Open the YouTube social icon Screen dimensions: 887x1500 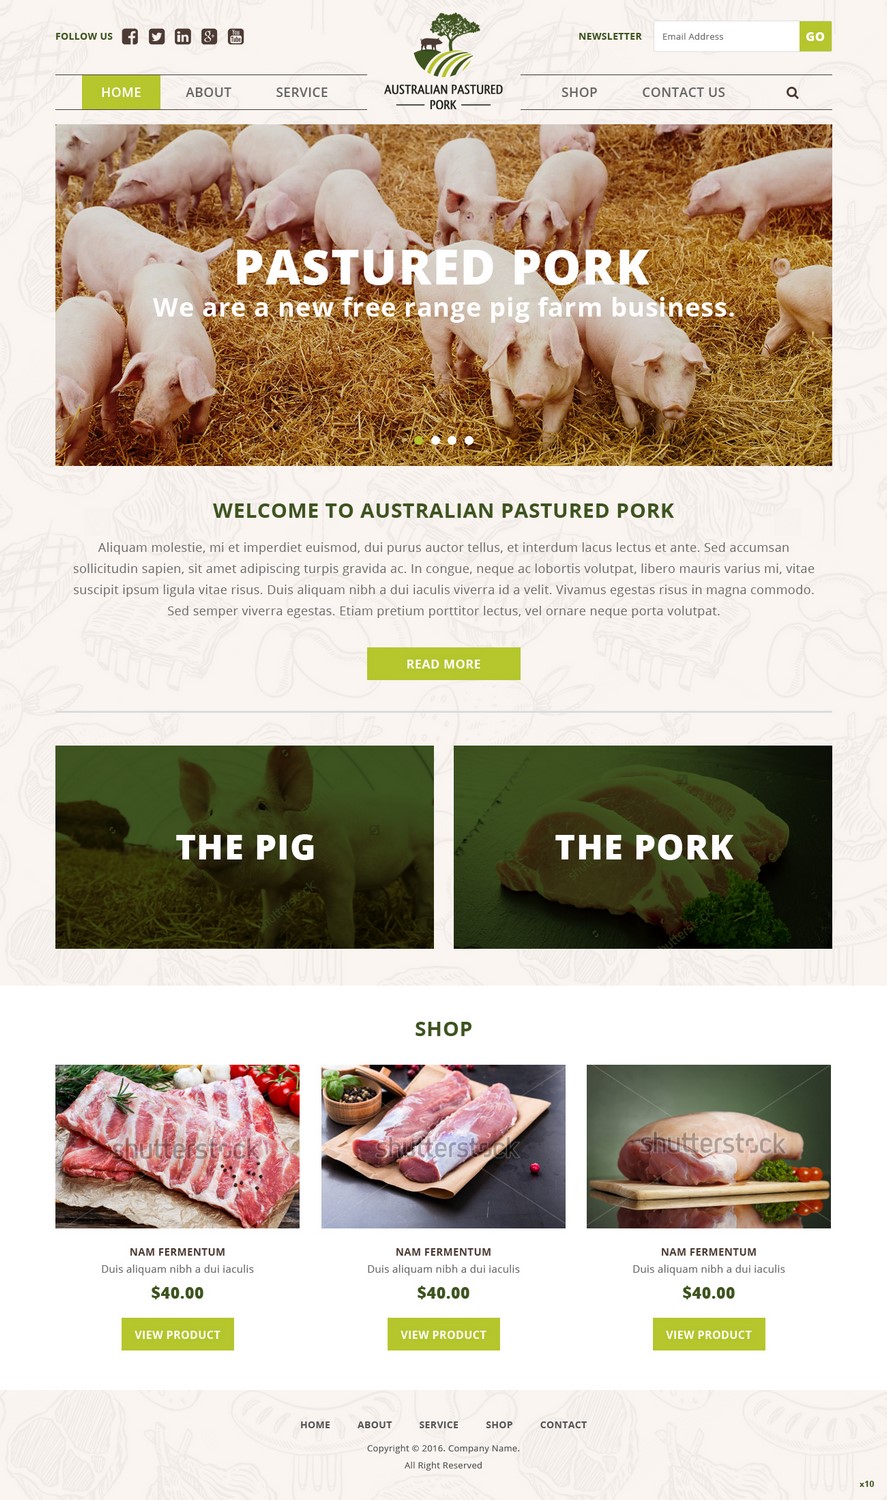point(236,37)
